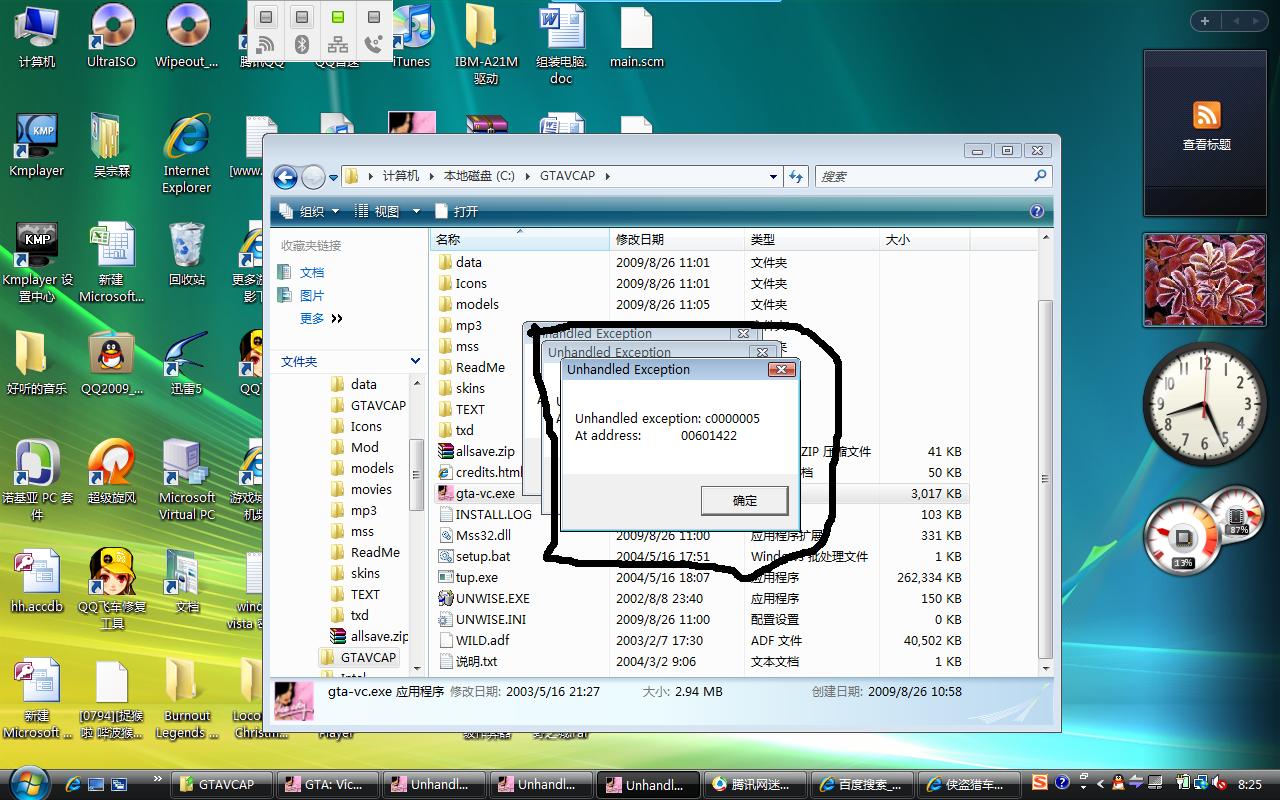Select the 超级旋风 desktop shortcut
This screenshot has width=1280, height=800.
click(111, 472)
